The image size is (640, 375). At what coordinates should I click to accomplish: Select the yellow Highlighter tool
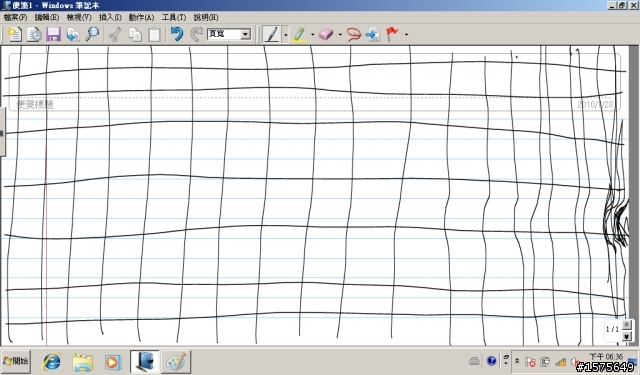point(300,34)
